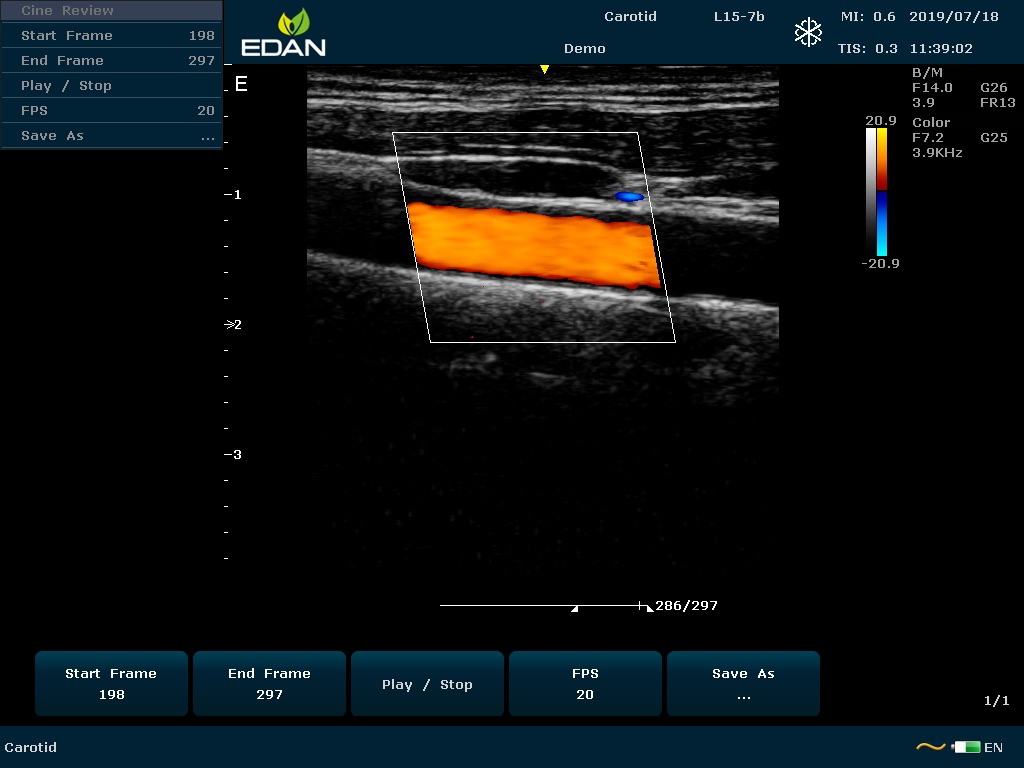
Task: Click the E orientation marker beside the image
Action: point(241,84)
